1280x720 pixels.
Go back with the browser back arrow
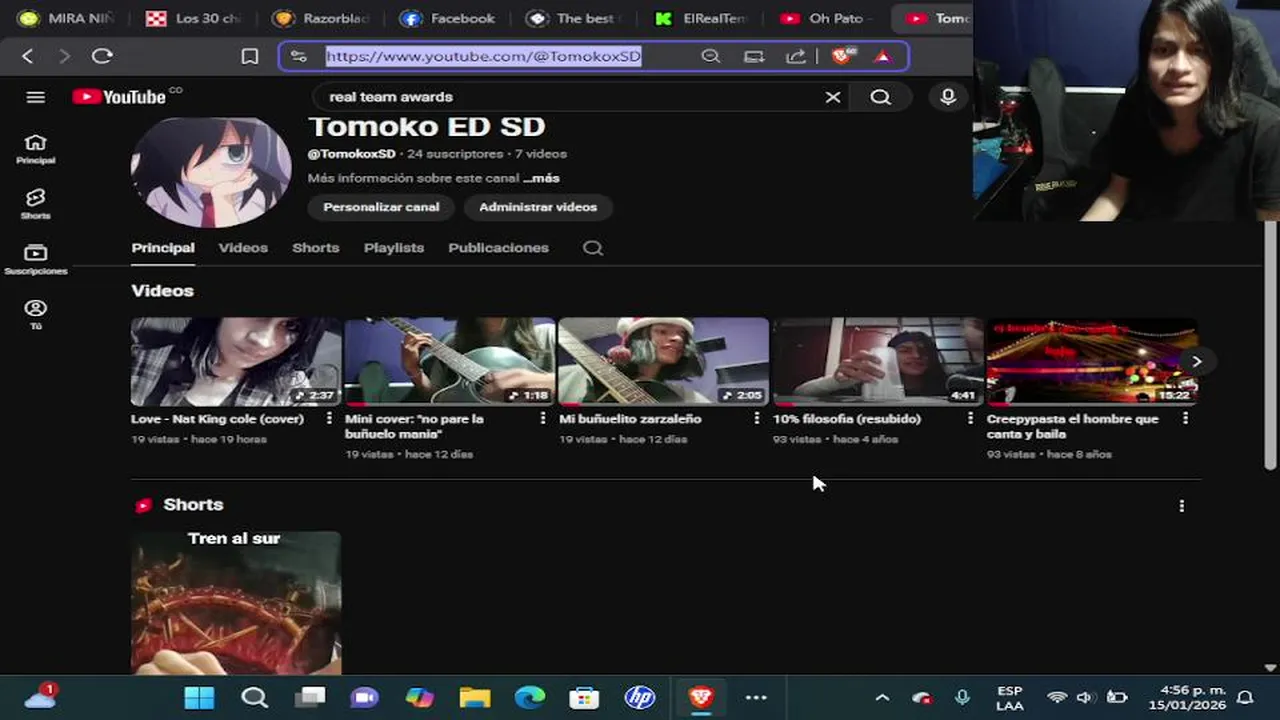[x=28, y=56]
